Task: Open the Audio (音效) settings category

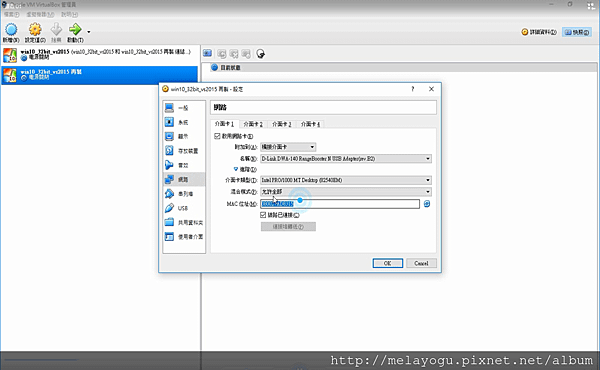Action: click(x=184, y=165)
